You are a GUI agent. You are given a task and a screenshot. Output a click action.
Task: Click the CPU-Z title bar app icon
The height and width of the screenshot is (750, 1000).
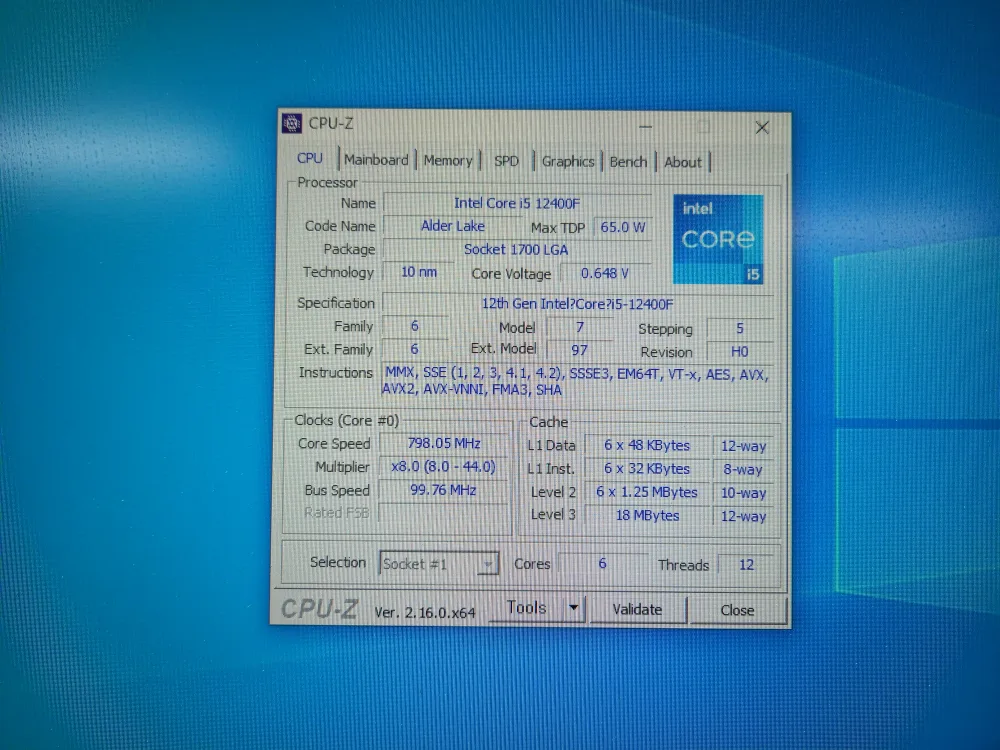[291, 123]
